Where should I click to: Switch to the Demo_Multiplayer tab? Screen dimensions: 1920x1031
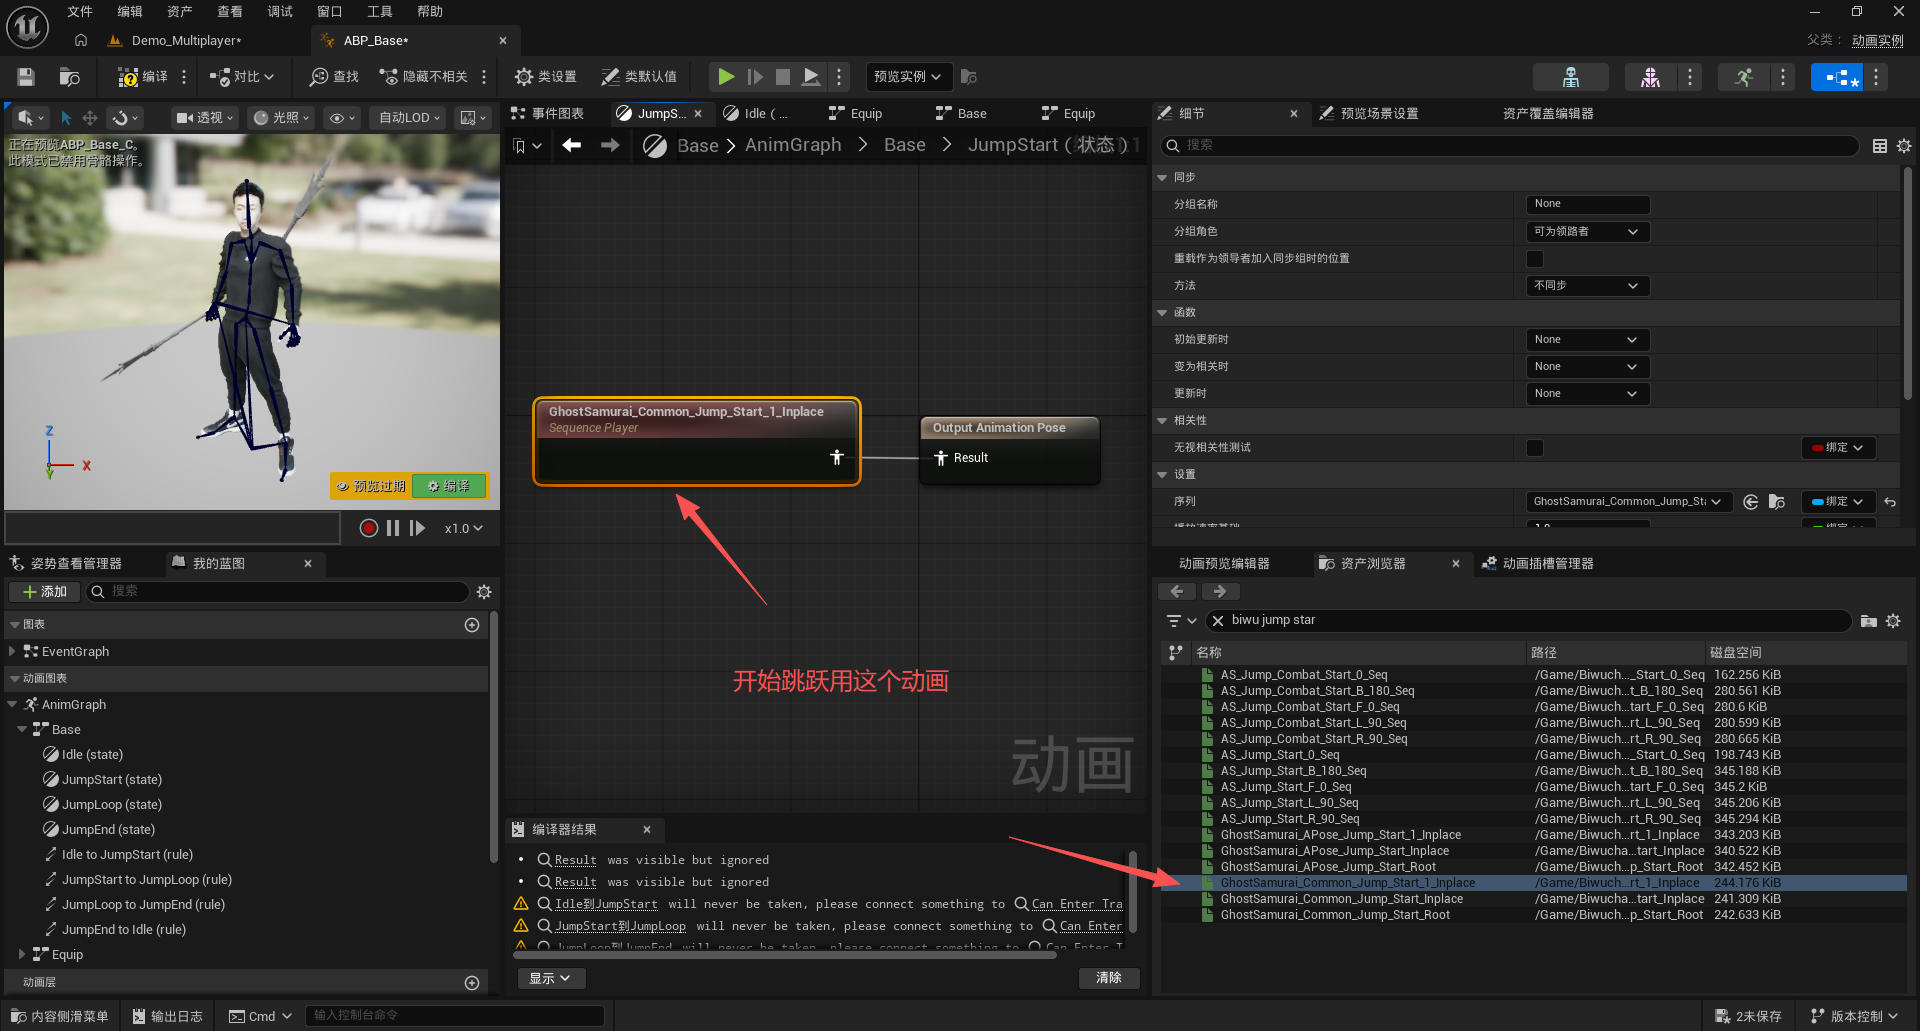click(187, 41)
